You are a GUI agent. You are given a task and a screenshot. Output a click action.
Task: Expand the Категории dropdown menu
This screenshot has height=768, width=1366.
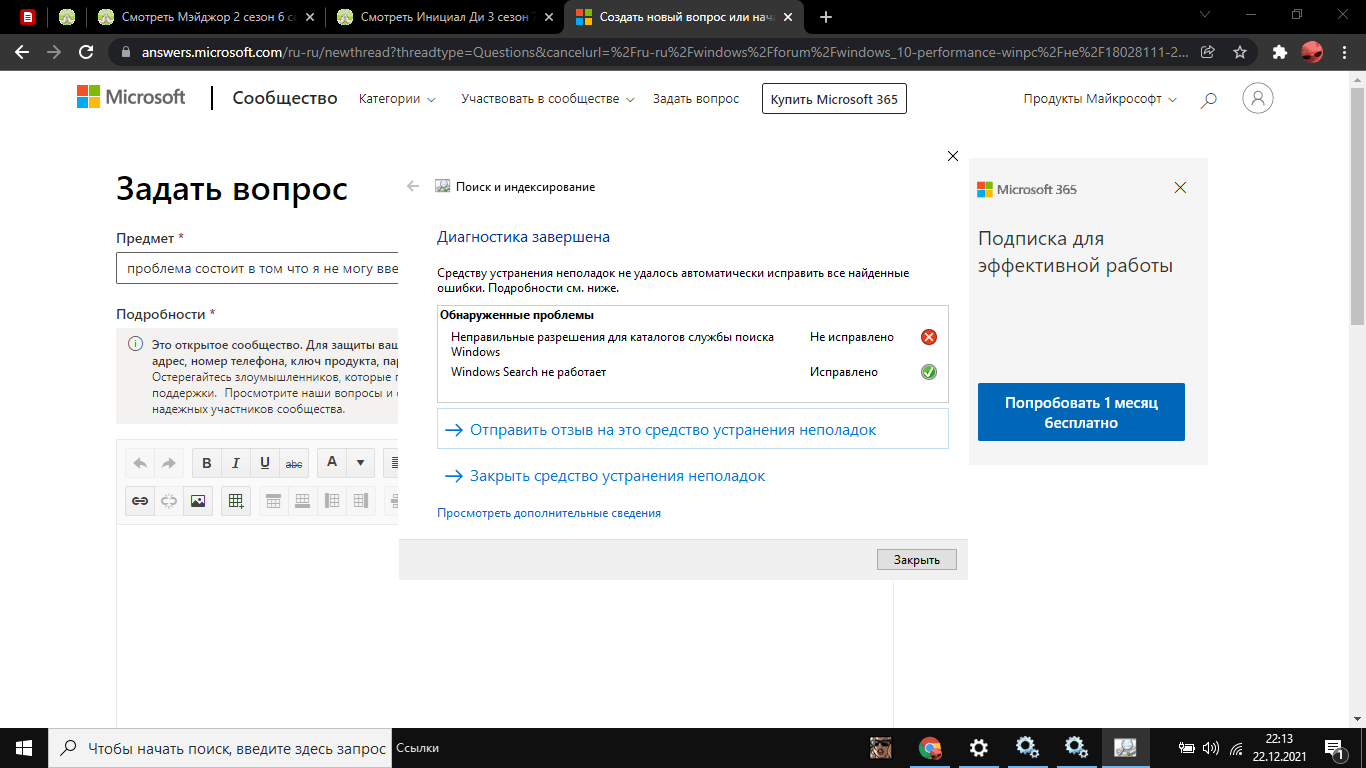tap(397, 99)
